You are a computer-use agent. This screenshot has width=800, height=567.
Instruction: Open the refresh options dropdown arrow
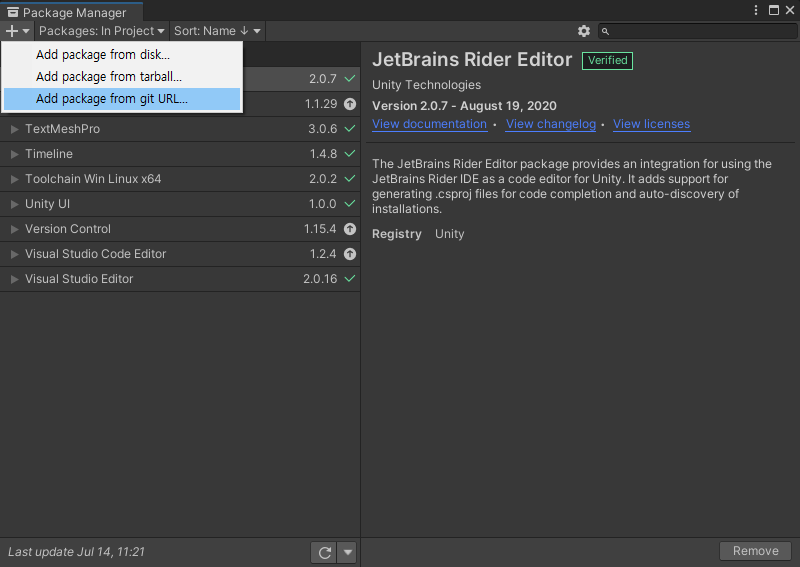pyautogui.click(x=347, y=552)
